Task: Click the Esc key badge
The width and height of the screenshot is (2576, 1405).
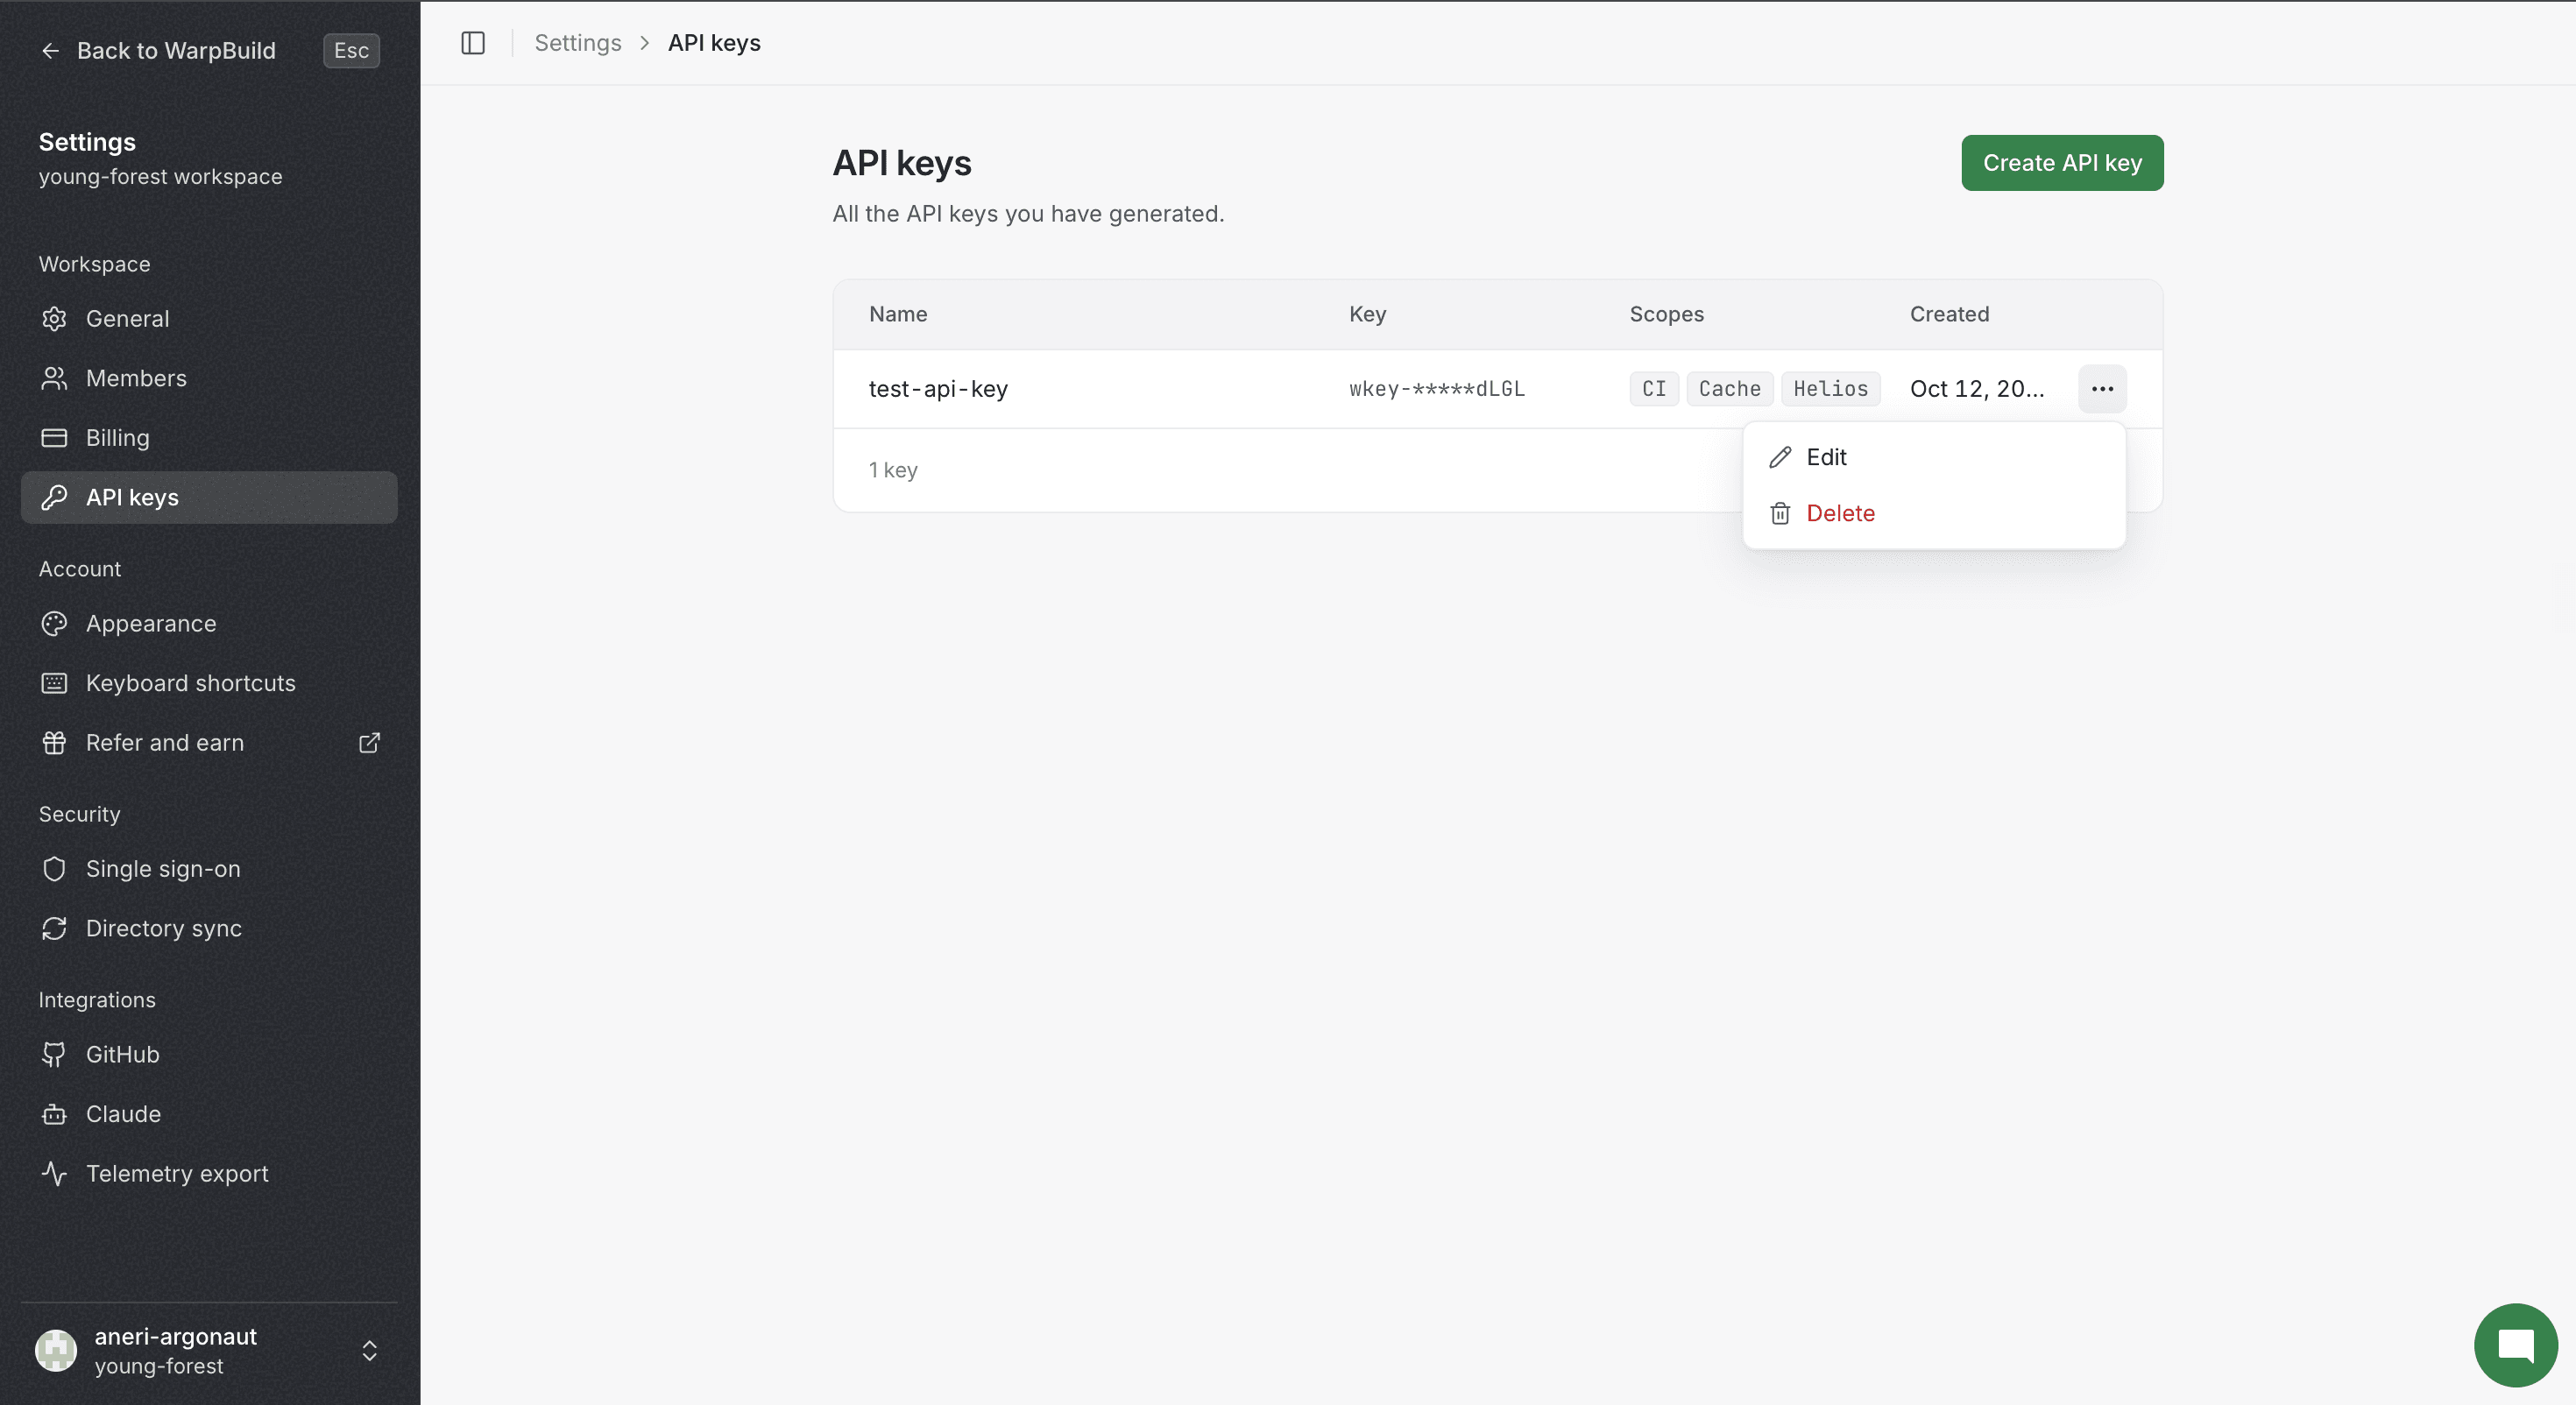Action: pos(351,51)
